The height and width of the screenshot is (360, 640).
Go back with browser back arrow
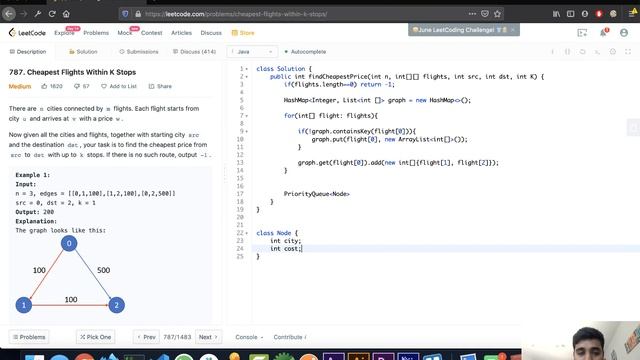tap(9, 14)
